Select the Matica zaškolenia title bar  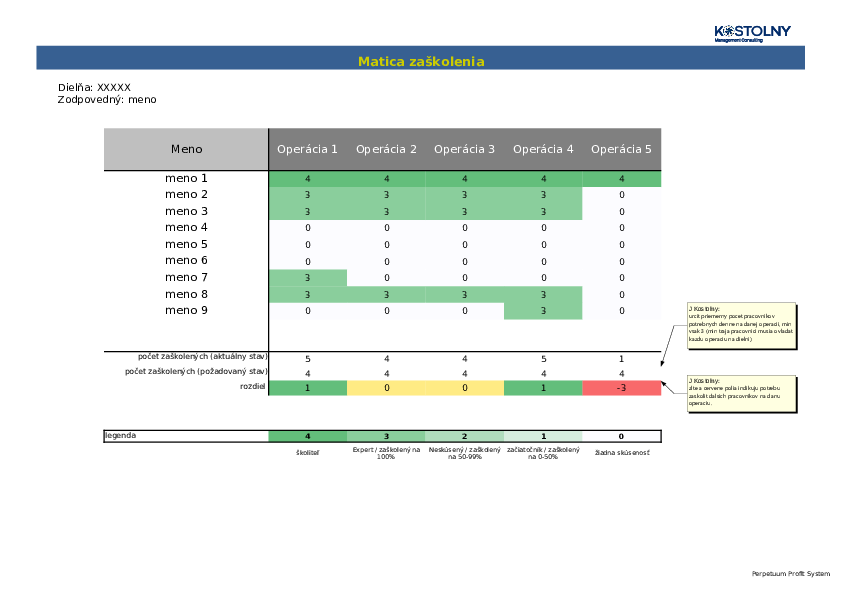coord(420,58)
